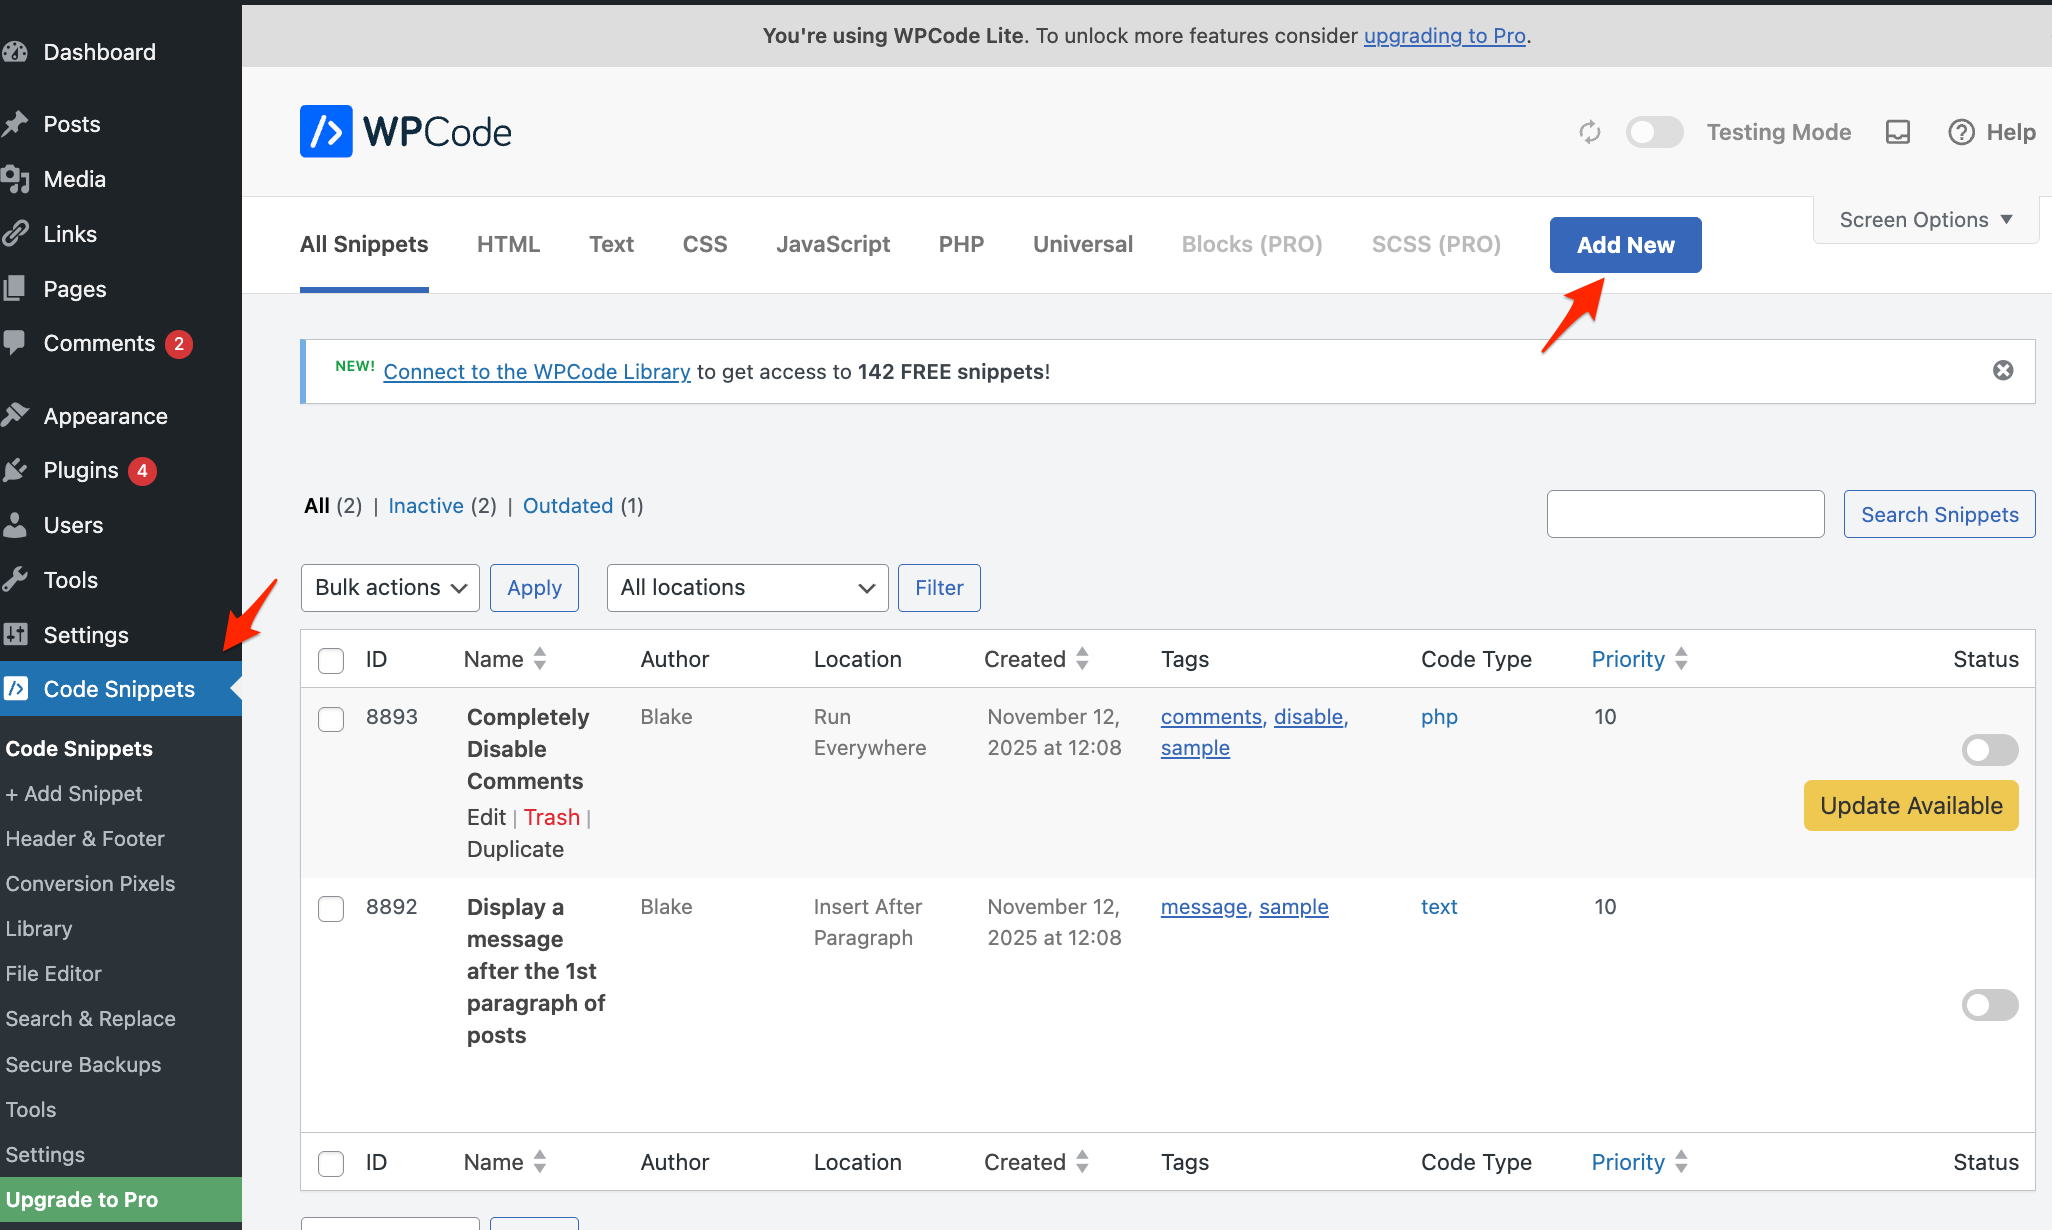Activate the Completely Disable Comments snippet
This screenshot has width=2052, height=1230.
[x=1989, y=750]
